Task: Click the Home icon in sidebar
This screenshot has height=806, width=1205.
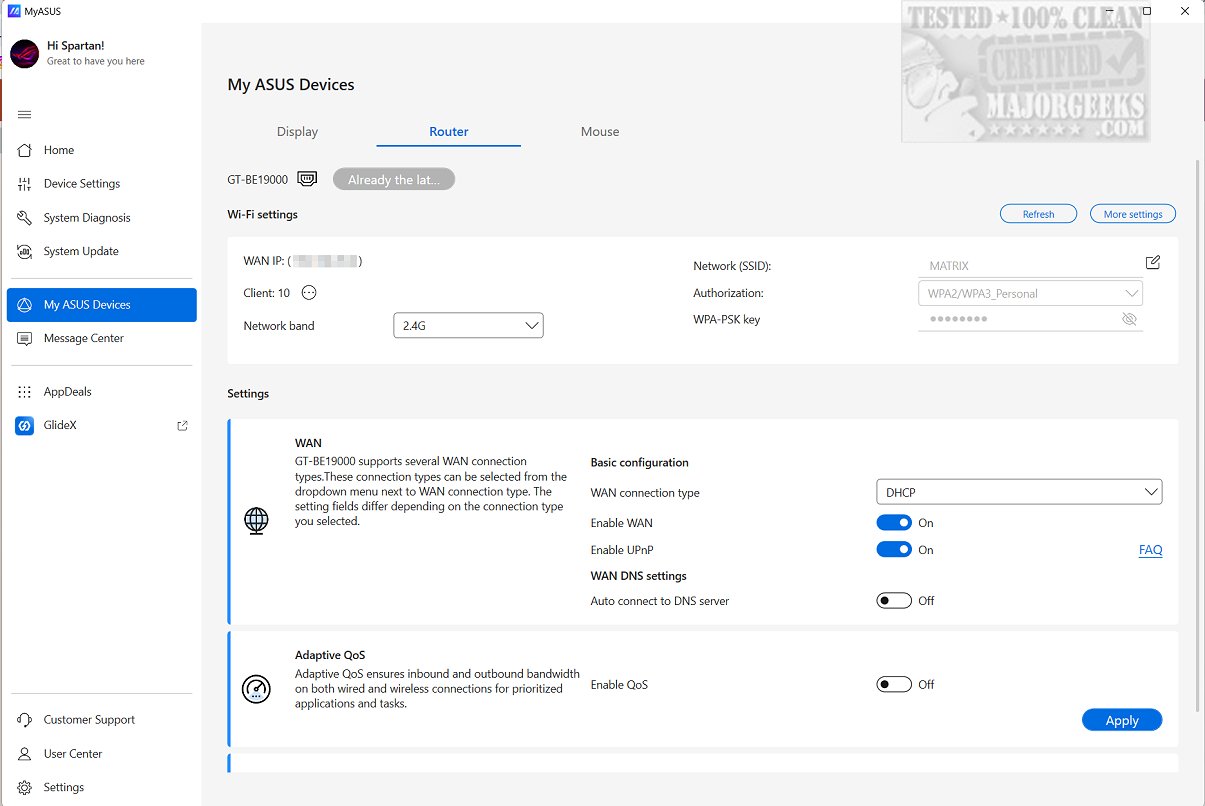Action: 25,150
